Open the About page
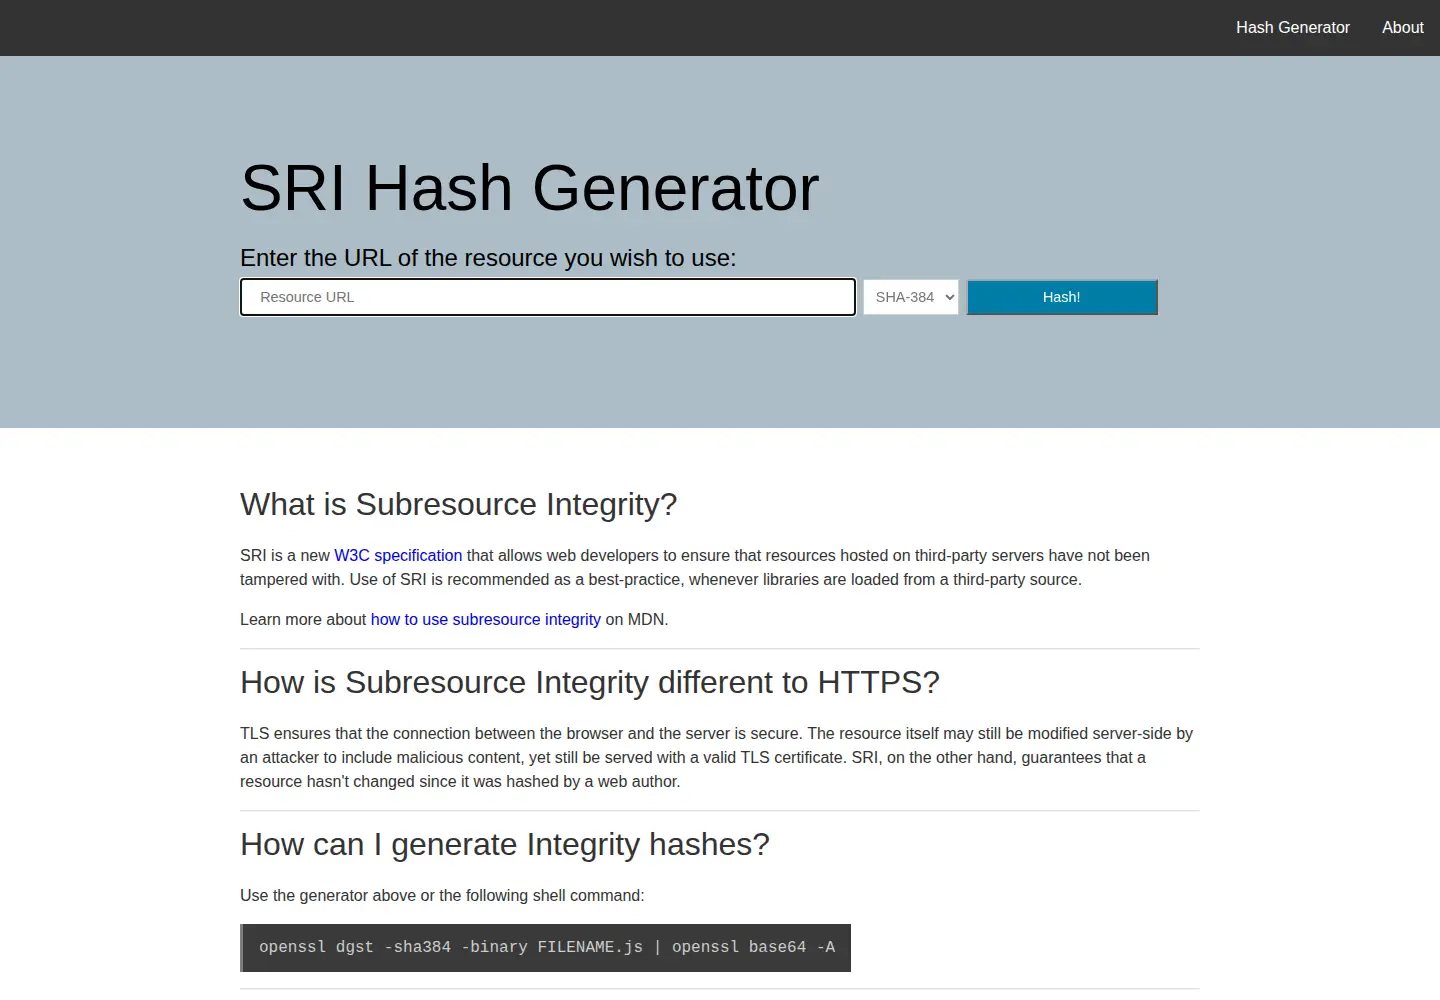 point(1402,28)
